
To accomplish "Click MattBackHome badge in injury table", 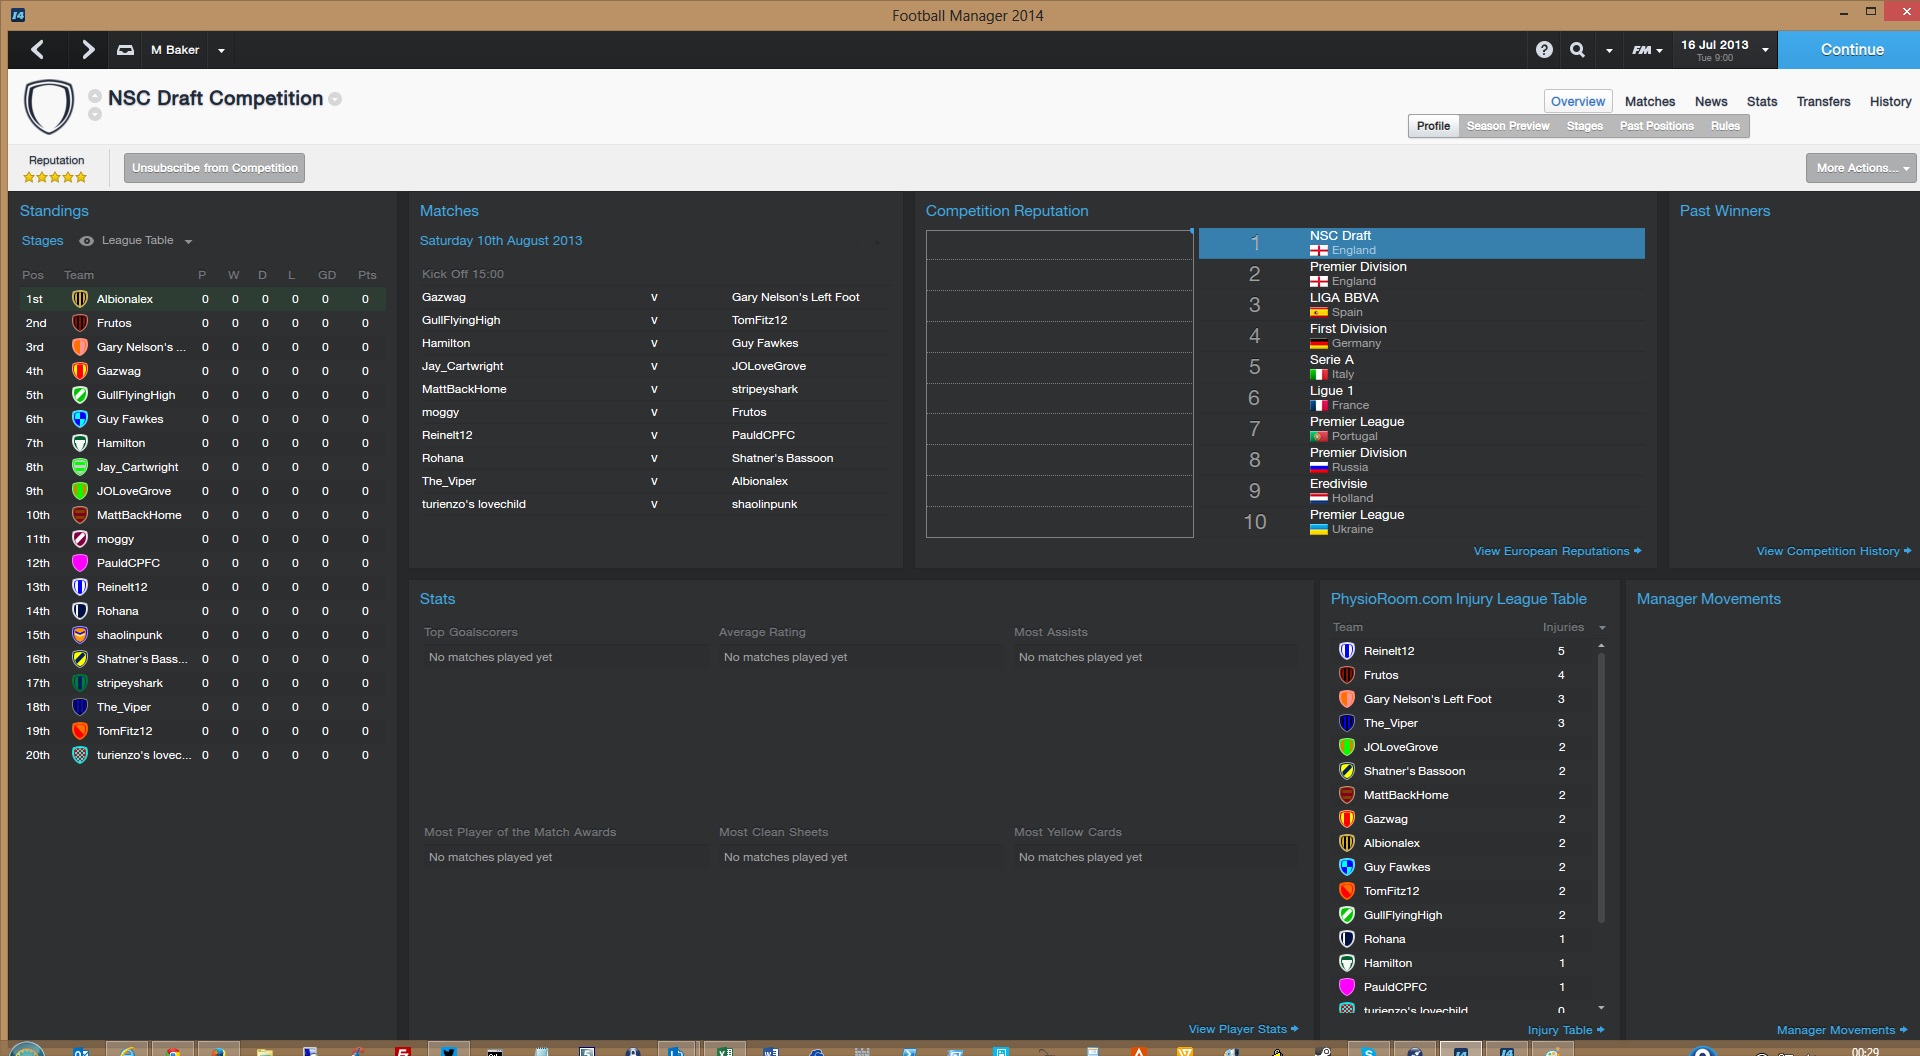I will (x=1347, y=795).
